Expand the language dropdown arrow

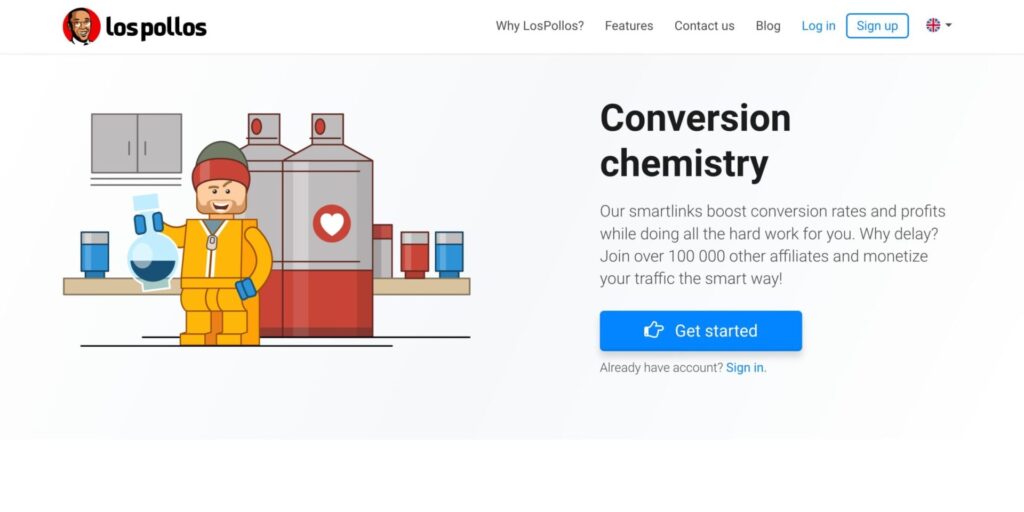click(x=948, y=26)
